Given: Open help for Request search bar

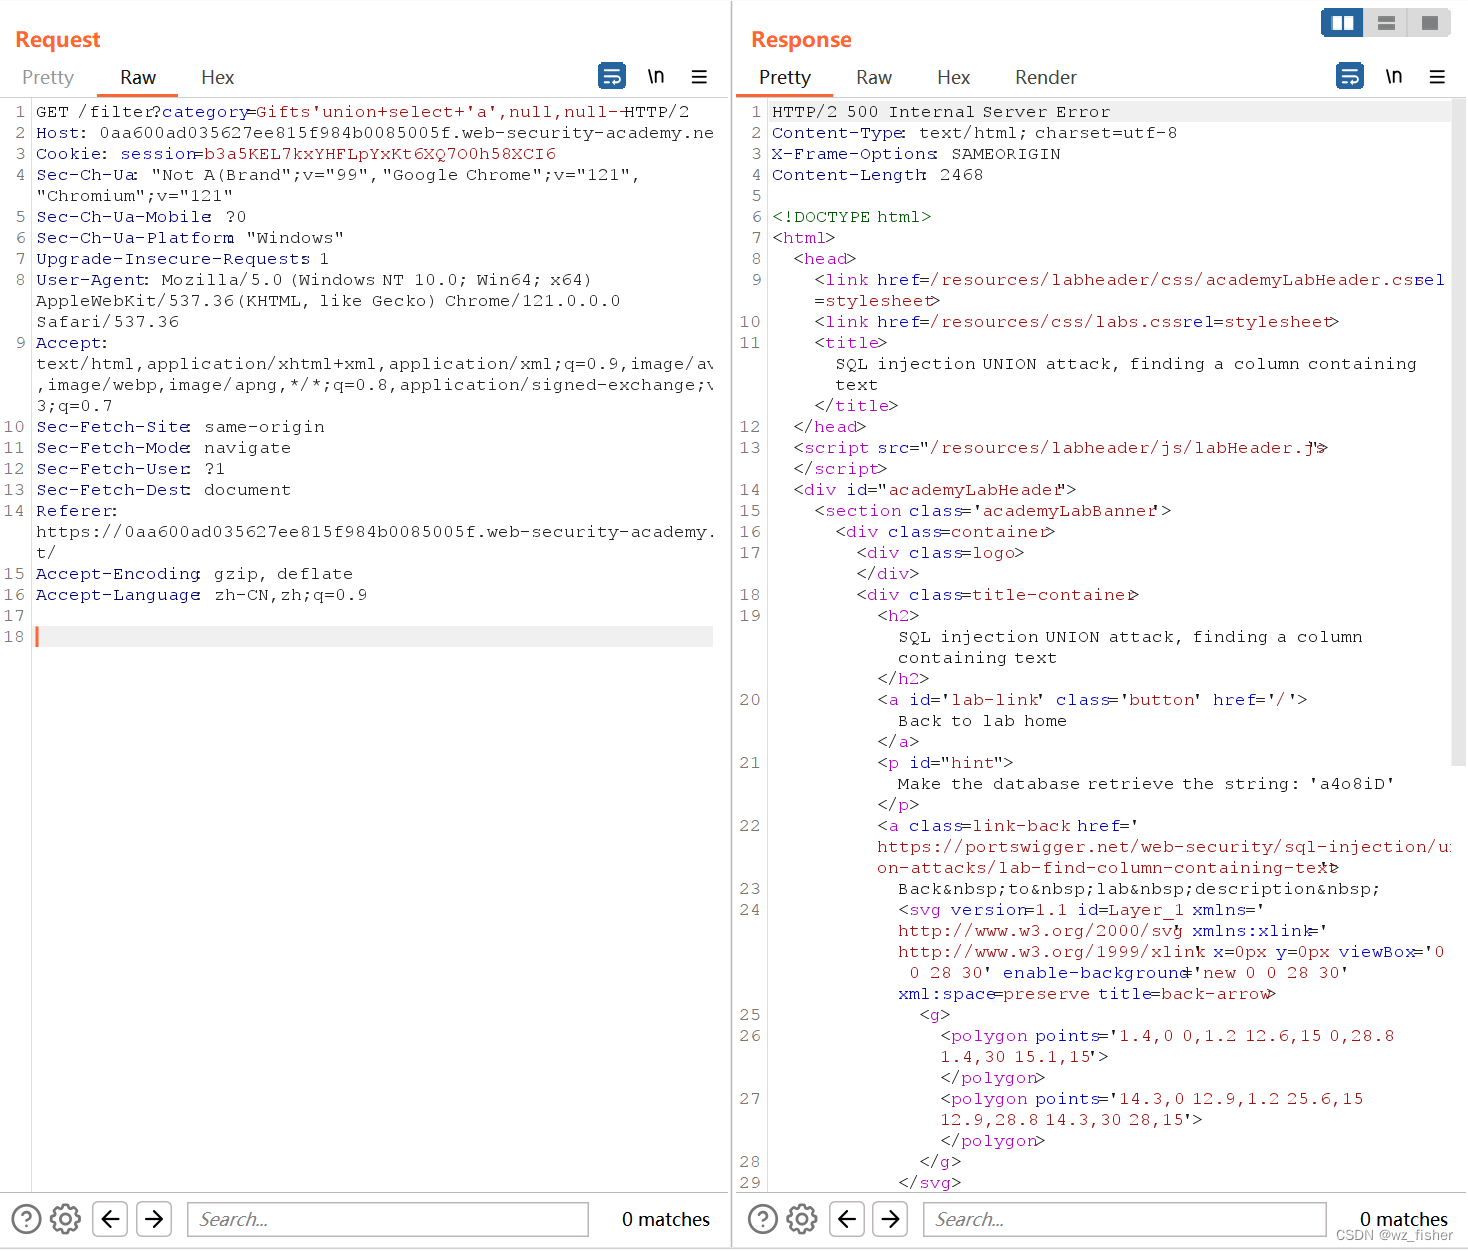Looking at the screenshot, I should tap(26, 1219).
